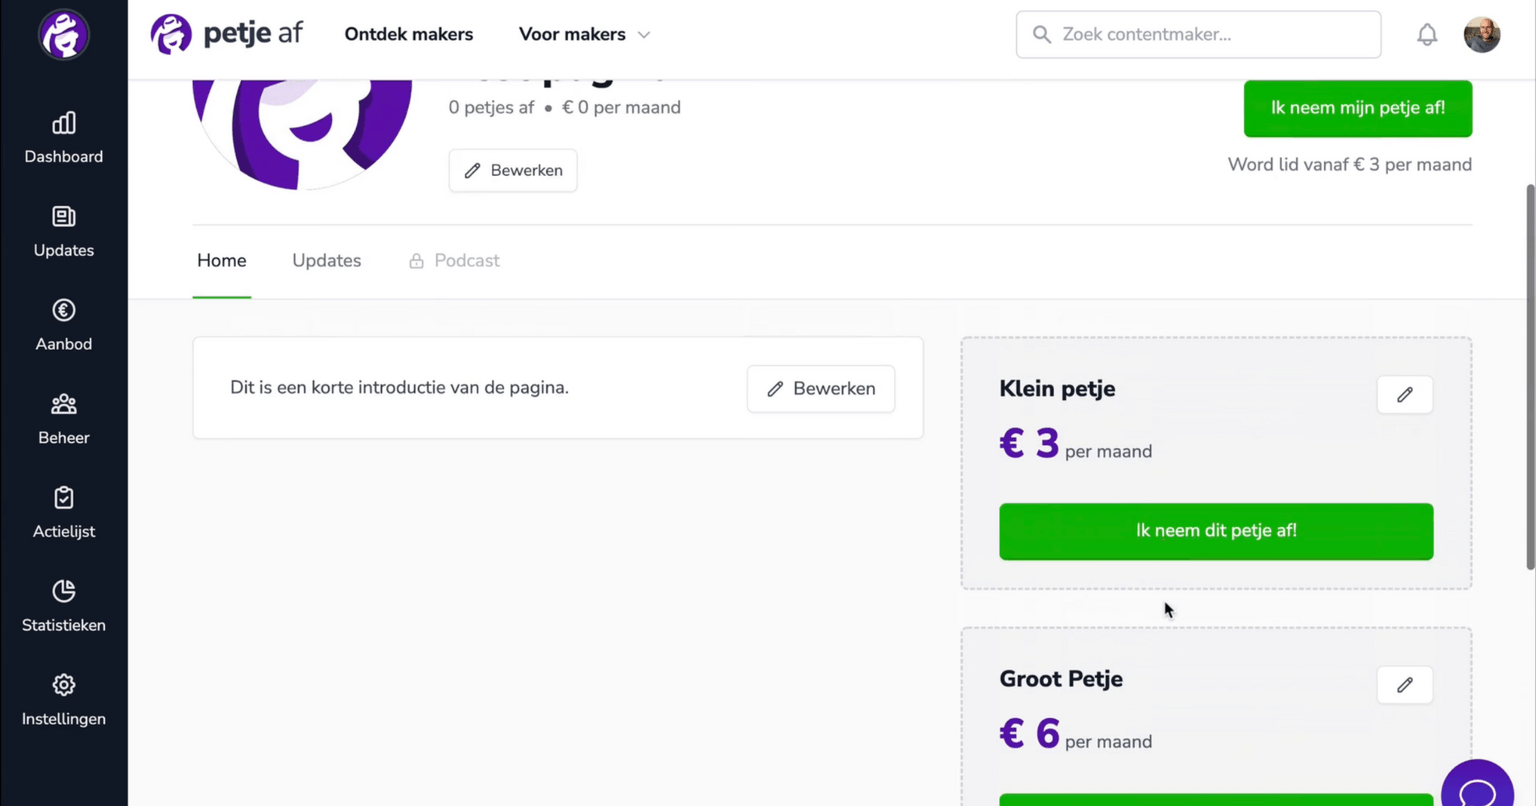Edit Klein petje with pencil icon
The image size is (1536, 806).
click(1405, 395)
